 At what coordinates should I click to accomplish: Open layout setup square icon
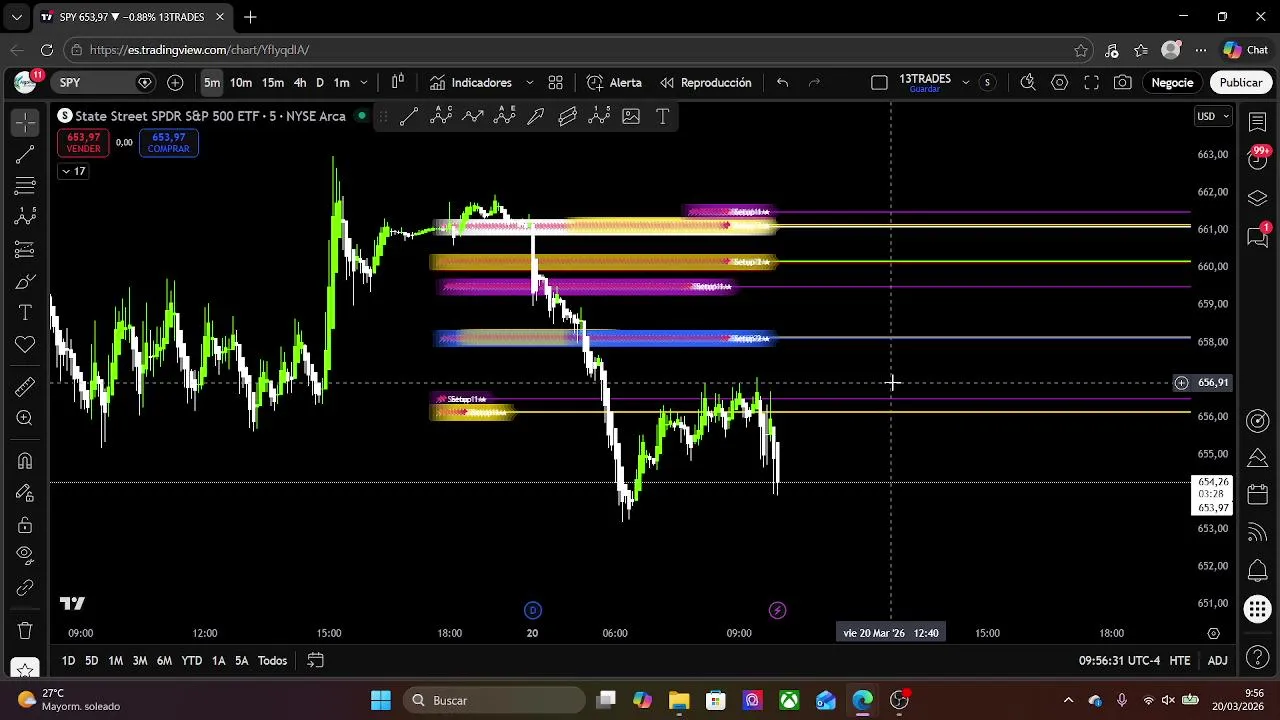[x=879, y=82]
